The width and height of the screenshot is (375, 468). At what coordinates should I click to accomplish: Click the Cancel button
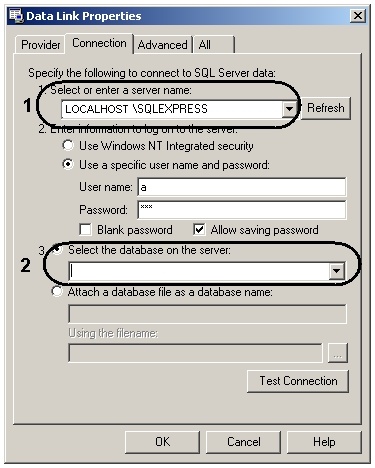[x=244, y=442]
